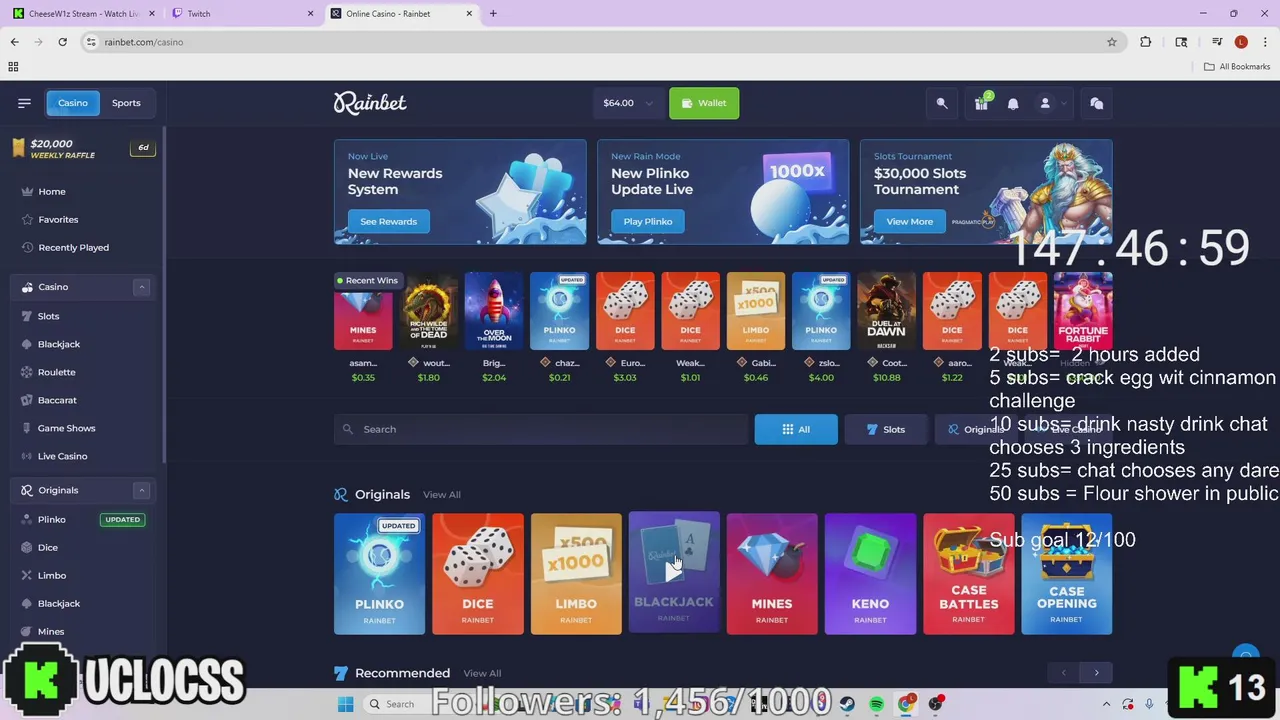This screenshot has width=1280, height=720.
Task: Open the hamburger sidebar menu
Action: [x=24, y=103]
